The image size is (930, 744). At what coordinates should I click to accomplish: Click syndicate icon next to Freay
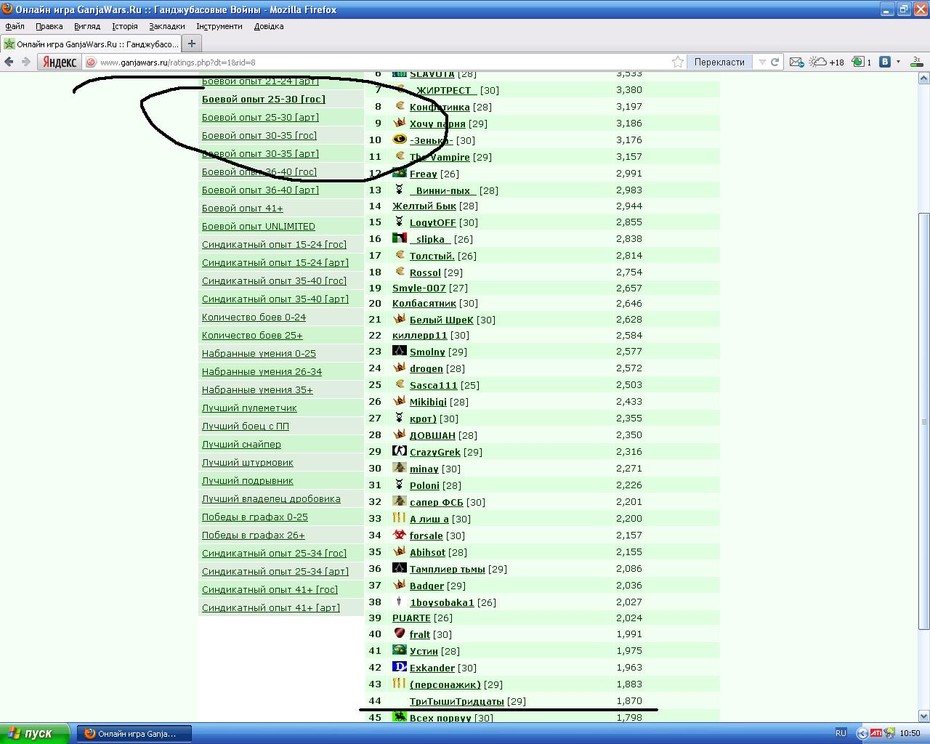[x=399, y=173]
